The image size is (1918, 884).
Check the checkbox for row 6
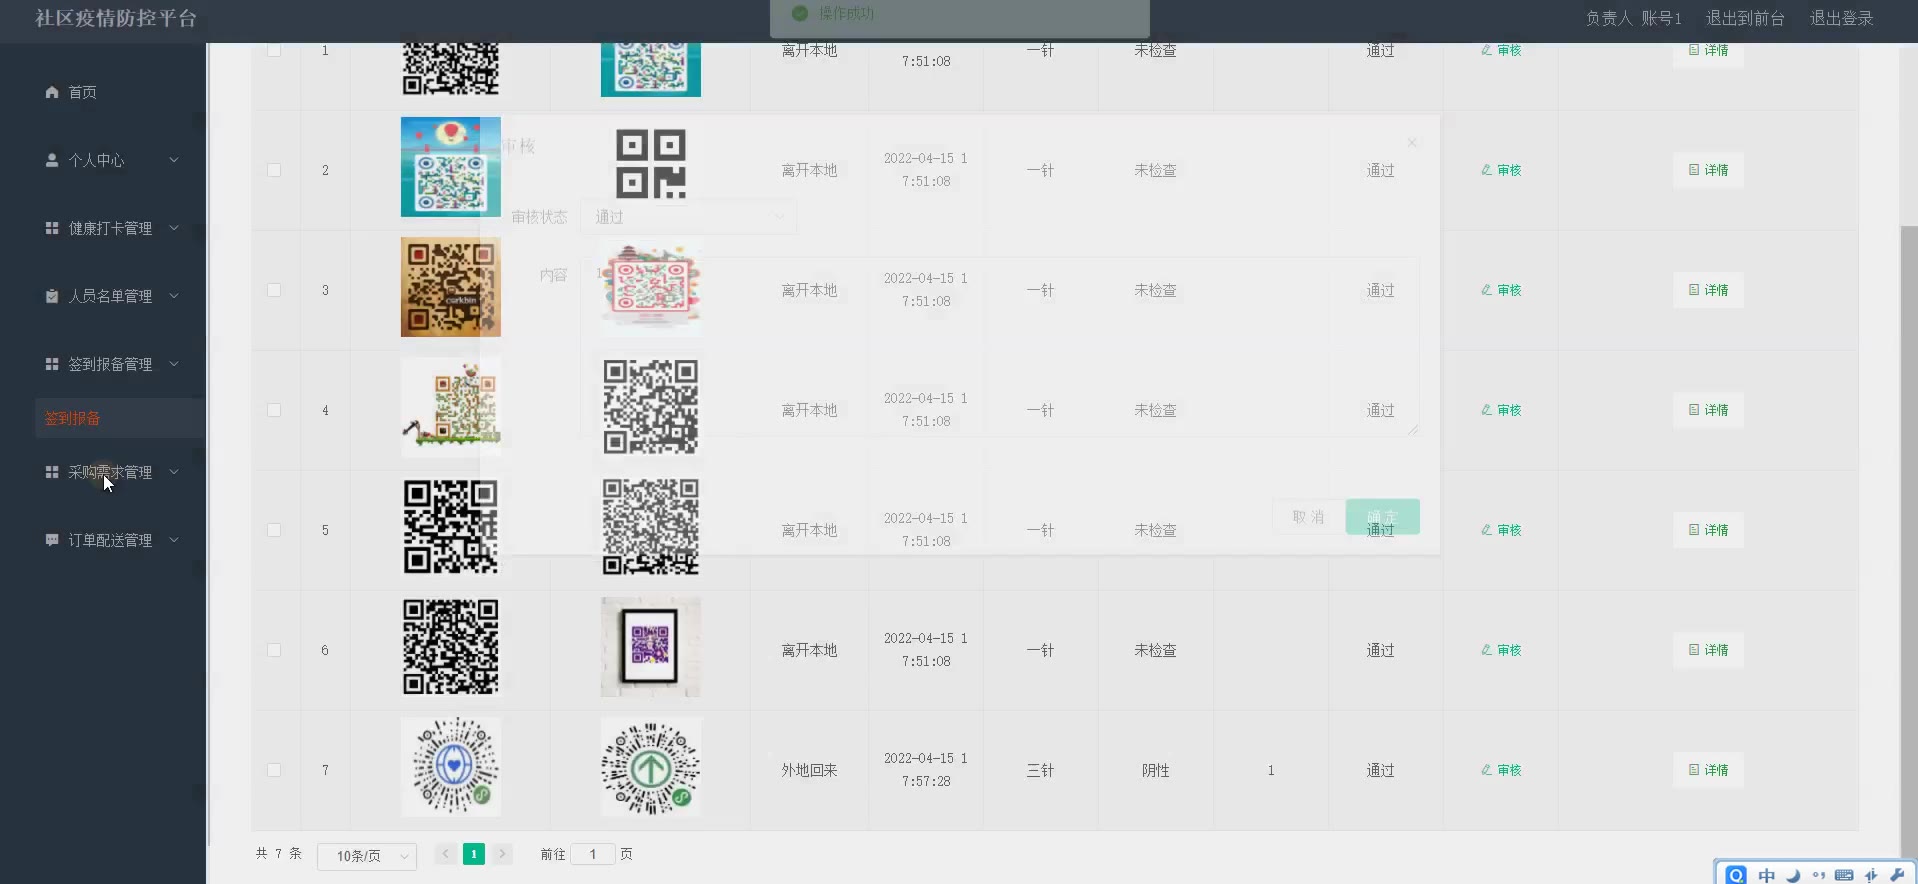tap(274, 650)
